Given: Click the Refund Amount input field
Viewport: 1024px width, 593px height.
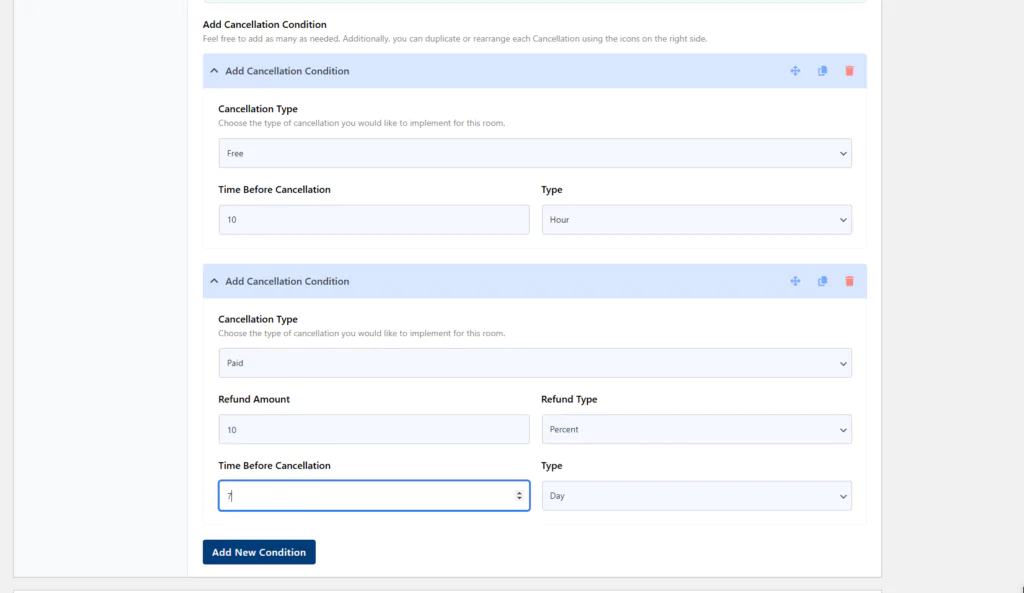Looking at the screenshot, I should pyautogui.click(x=374, y=429).
